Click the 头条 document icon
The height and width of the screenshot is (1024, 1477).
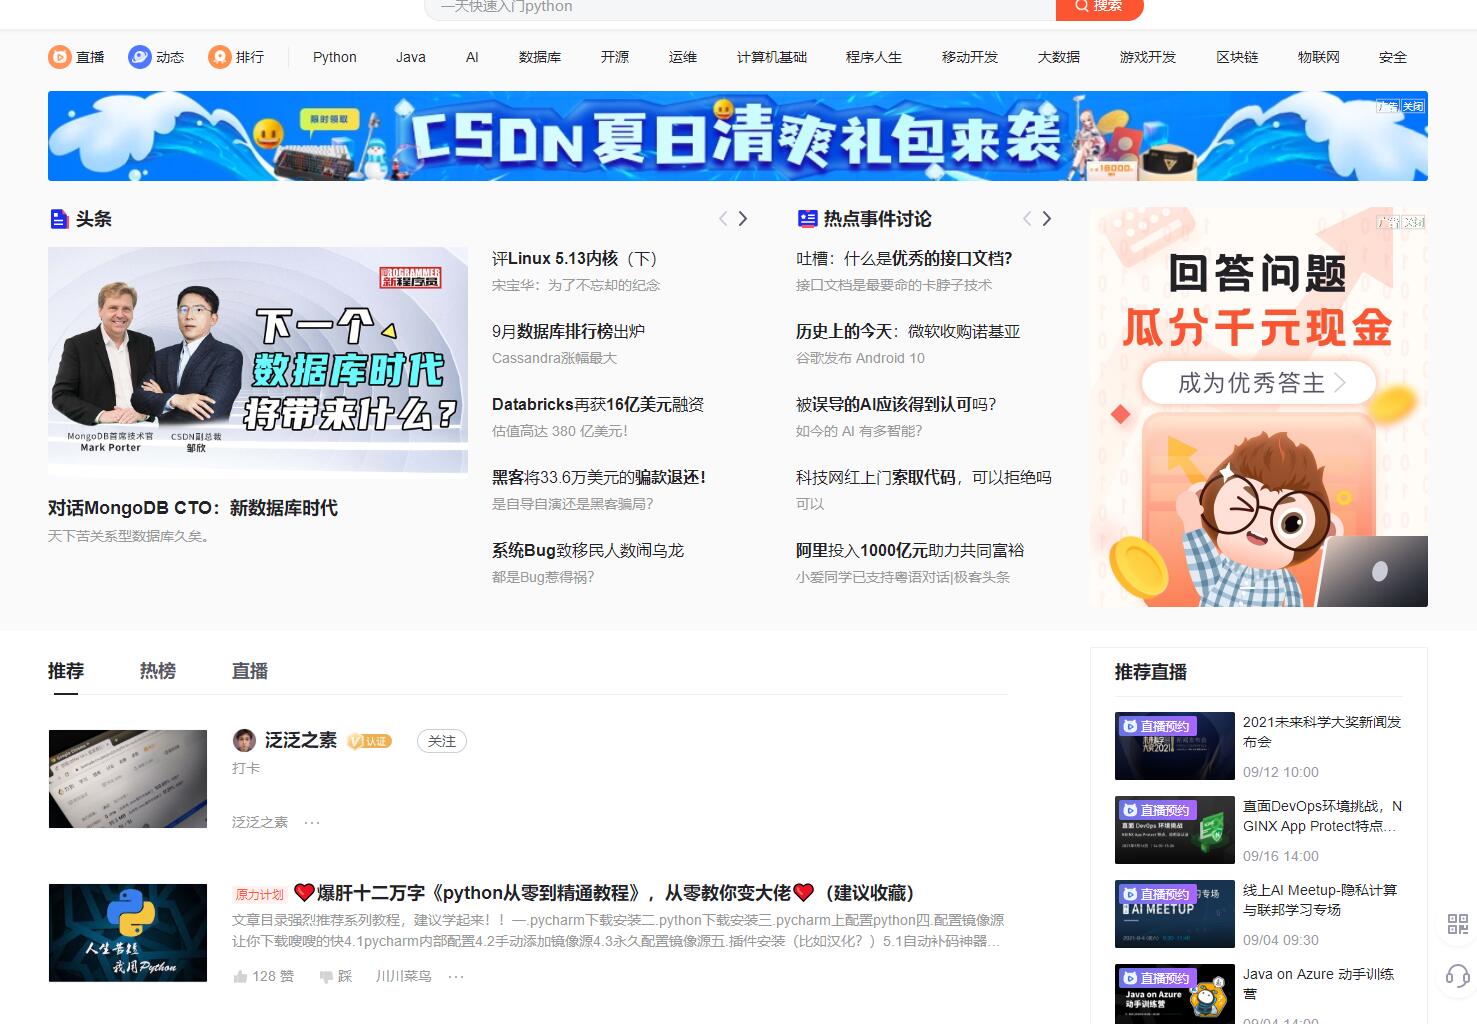[x=58, y=218]
